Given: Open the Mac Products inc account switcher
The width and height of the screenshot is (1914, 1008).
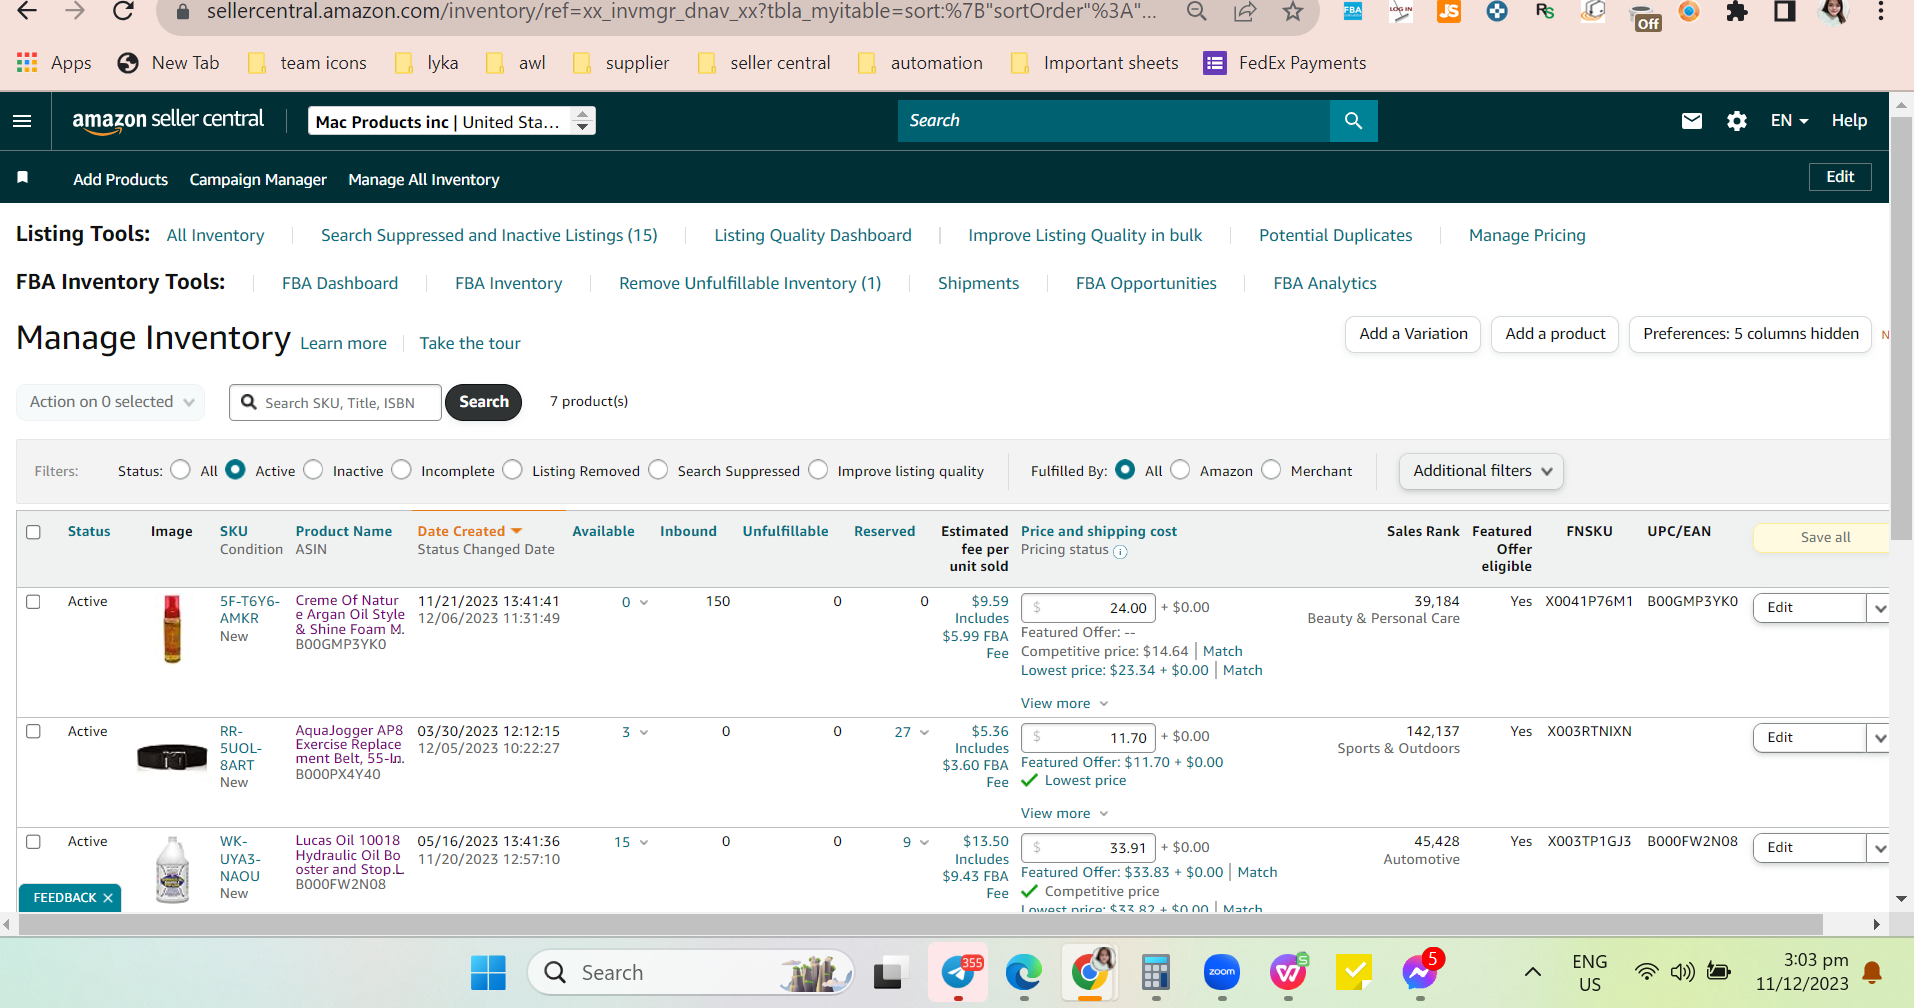Looking at the screenshot, I should [x=451, y=121].
